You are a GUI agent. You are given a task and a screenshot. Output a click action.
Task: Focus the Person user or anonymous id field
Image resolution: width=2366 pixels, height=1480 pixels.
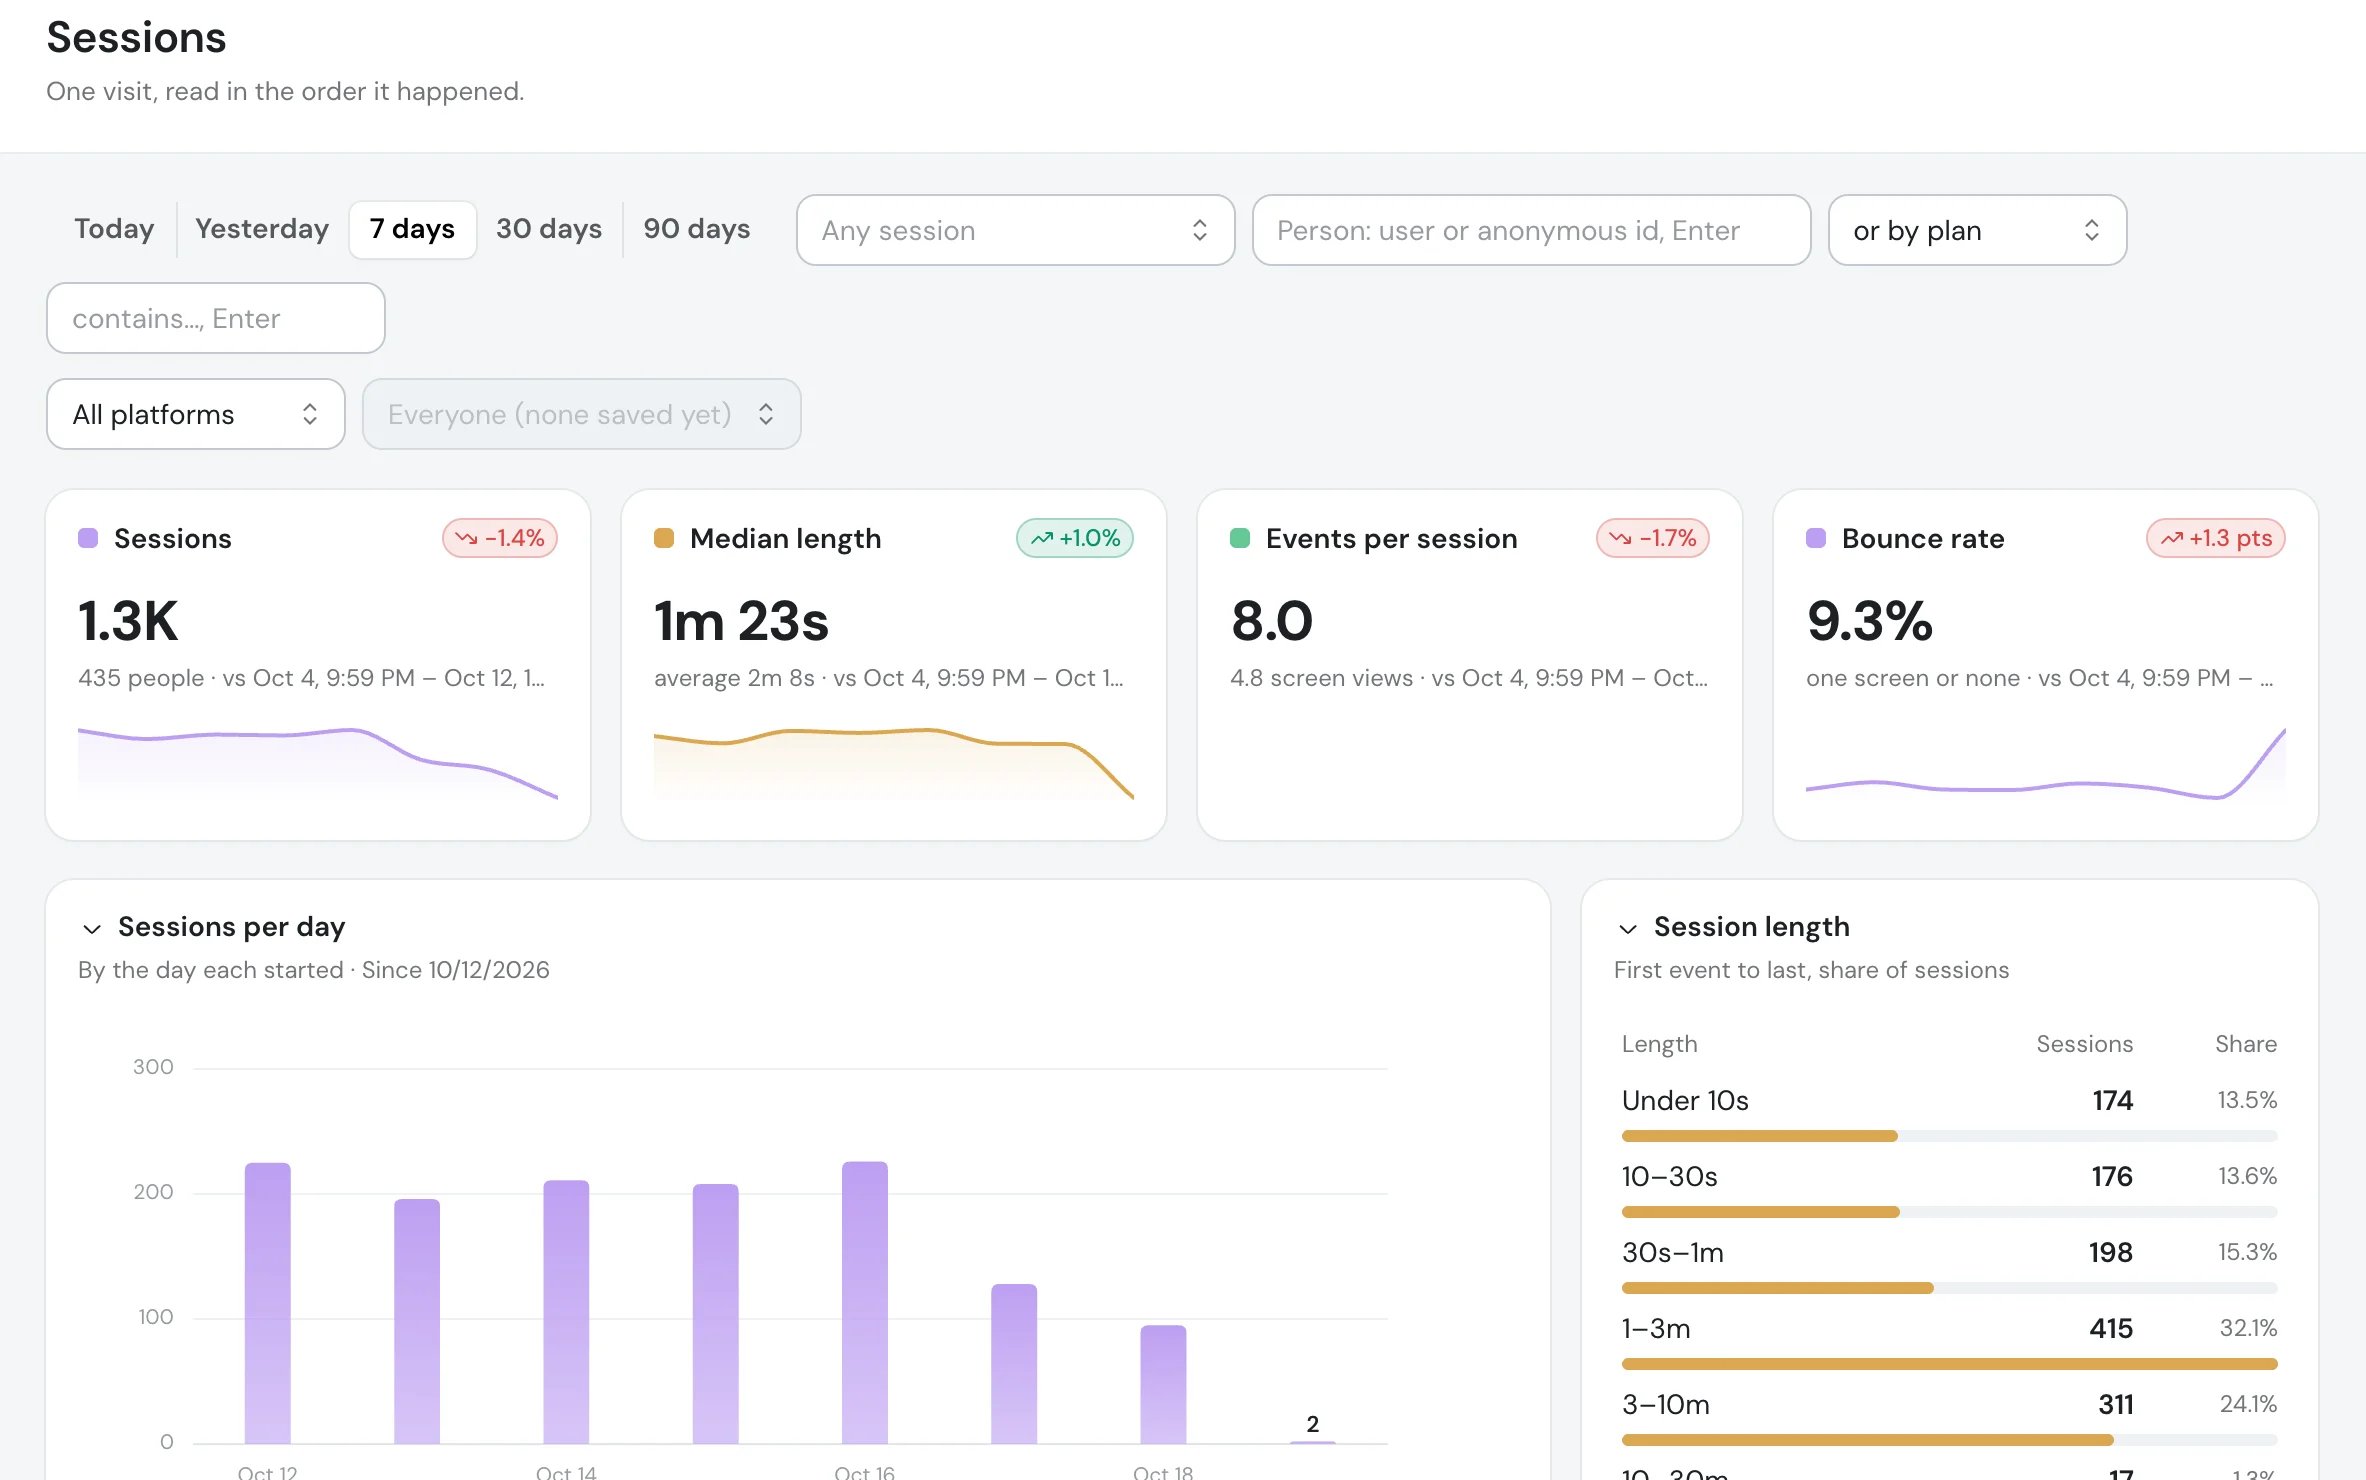coord(1531,230)
